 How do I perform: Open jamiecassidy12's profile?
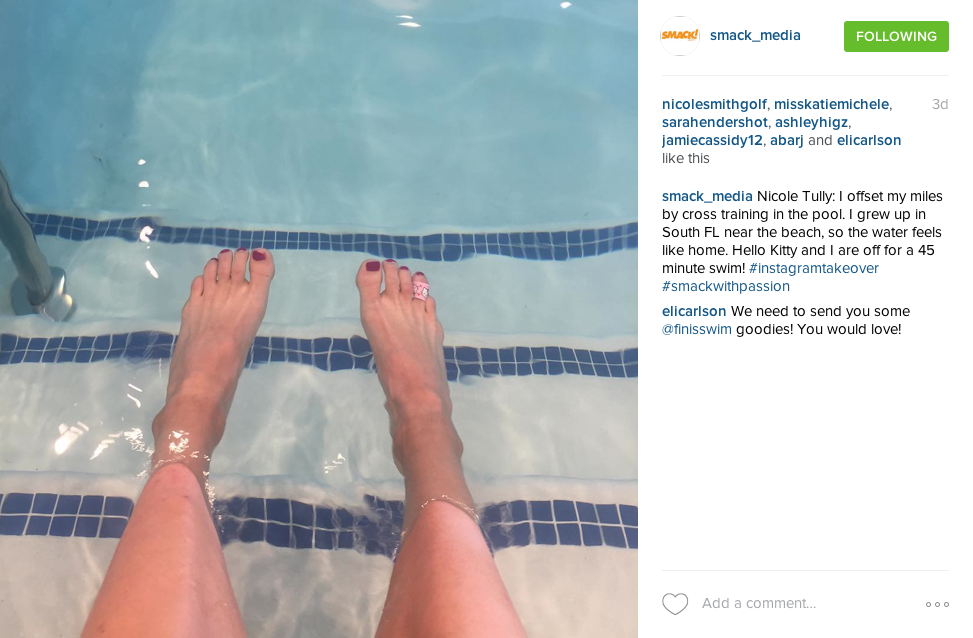pyautogui.click(x=712, y=140)
